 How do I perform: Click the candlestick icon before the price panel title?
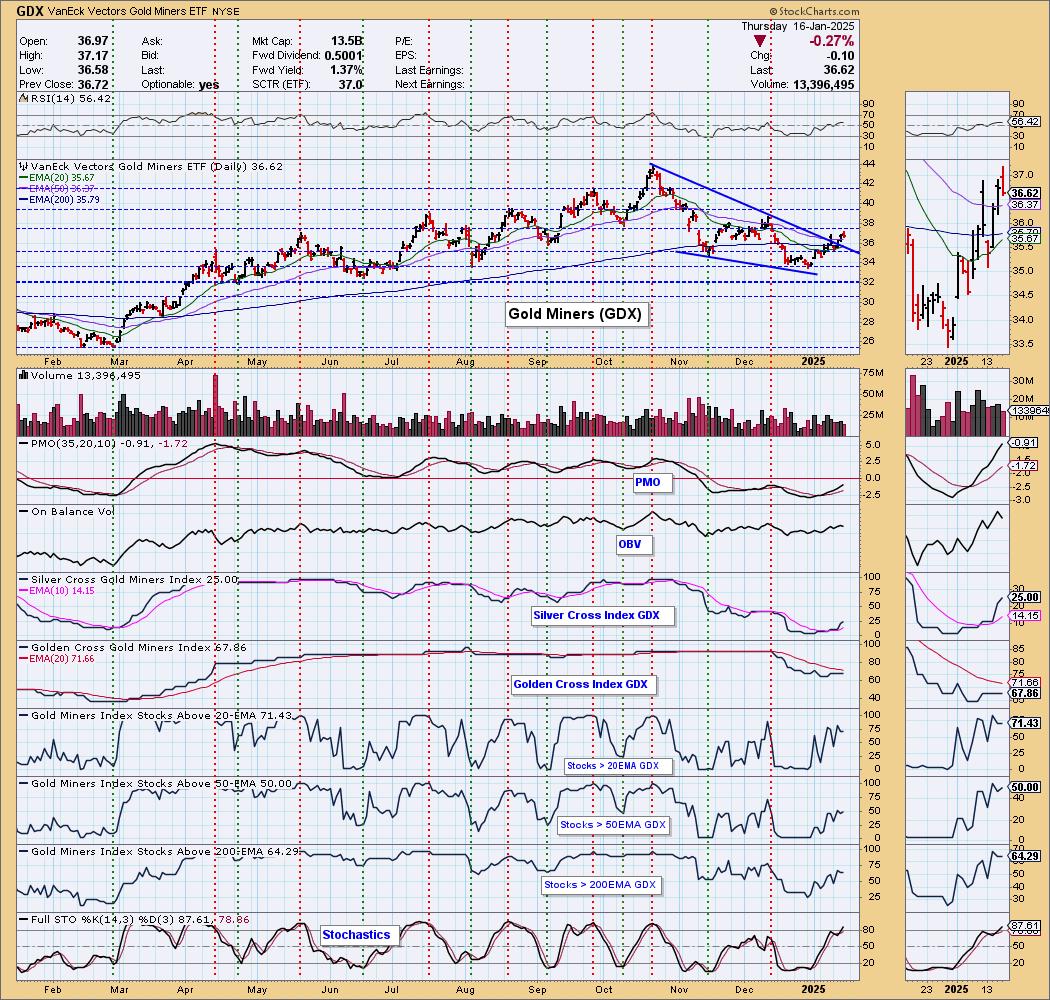click(24, 166)
